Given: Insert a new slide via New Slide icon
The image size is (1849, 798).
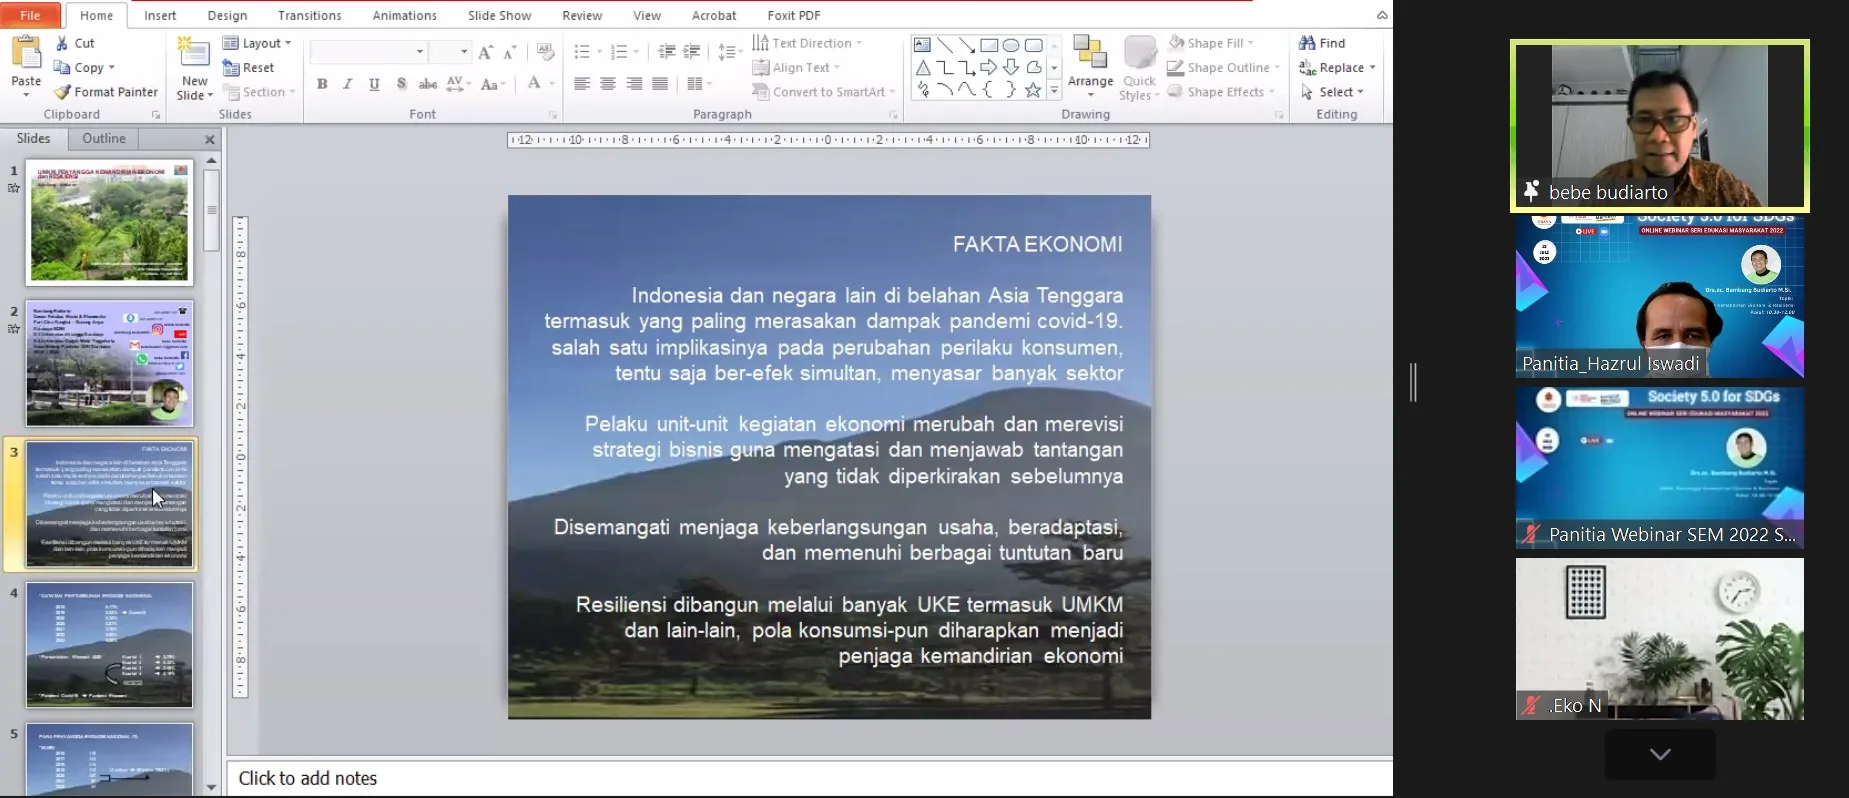Looking at the screenshot, I should pyautogui.click(x=193, y=54).
